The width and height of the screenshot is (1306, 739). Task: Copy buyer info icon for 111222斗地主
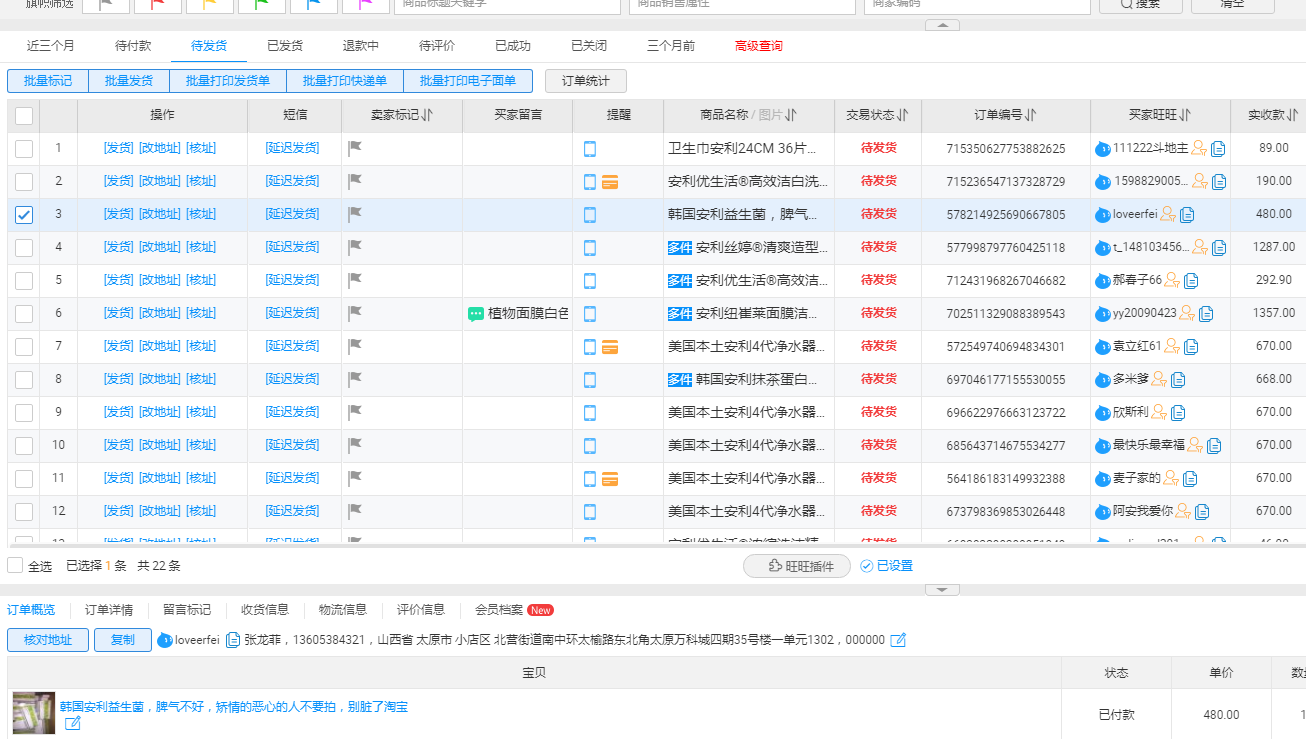click(x=1218, y=149)
